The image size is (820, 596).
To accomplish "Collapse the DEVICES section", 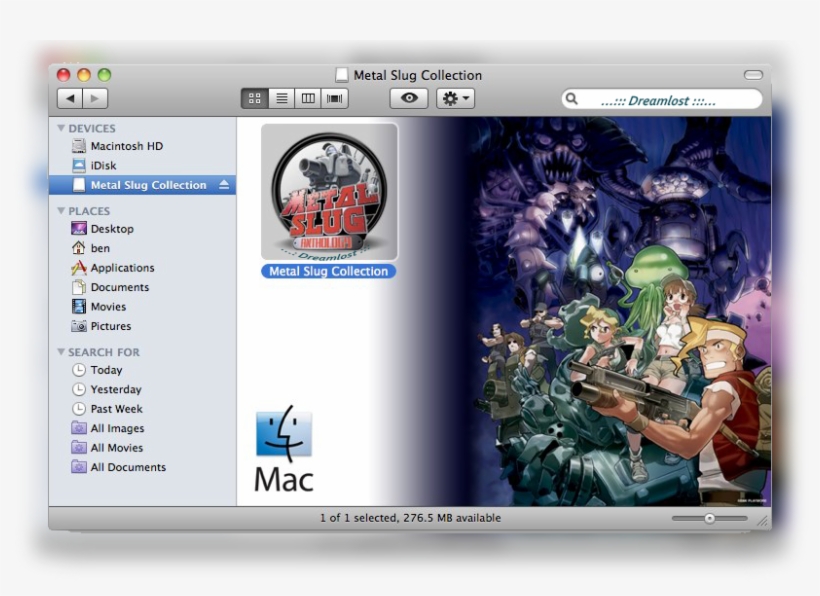I will click(61, 128).
